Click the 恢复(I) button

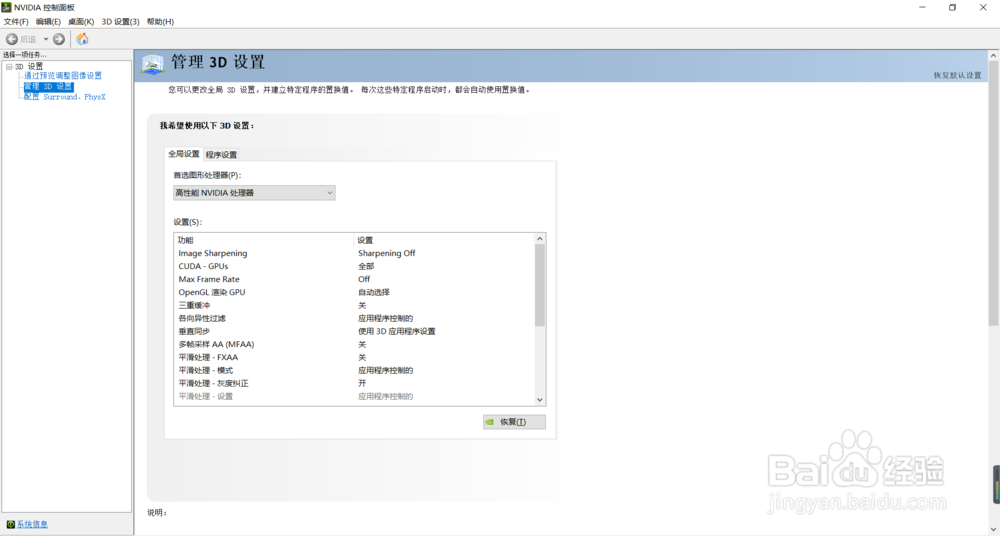[514, 422]
